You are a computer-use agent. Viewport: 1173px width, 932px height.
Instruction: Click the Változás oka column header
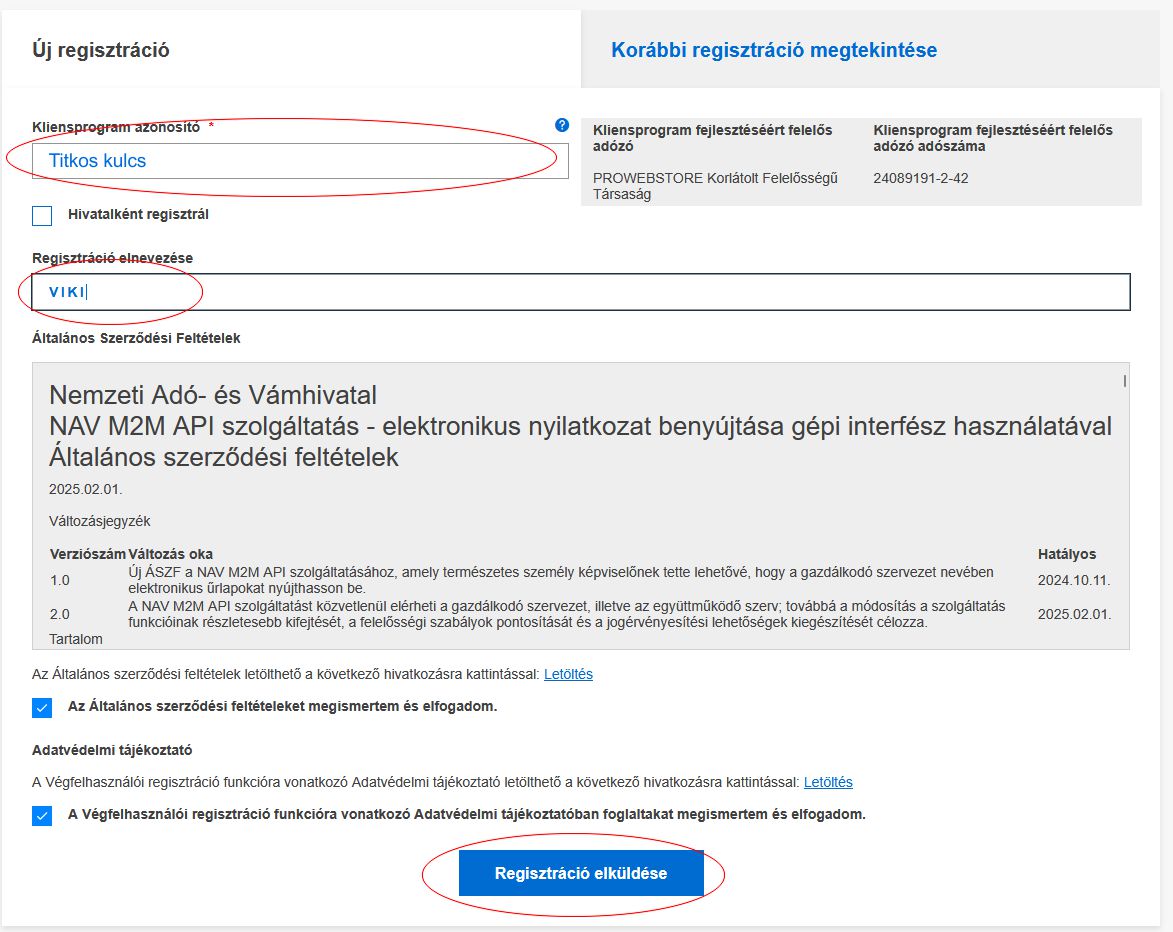tap(171, 554)
